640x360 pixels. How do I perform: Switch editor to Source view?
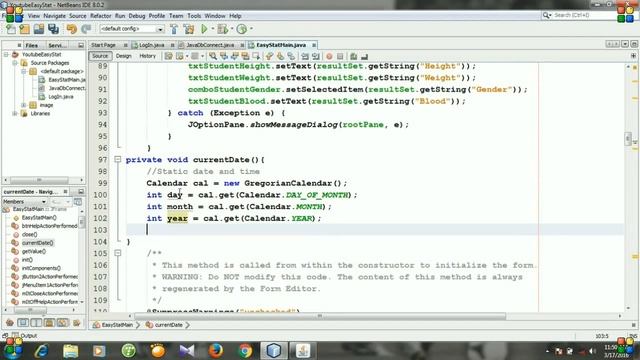[x=100, y=56]
